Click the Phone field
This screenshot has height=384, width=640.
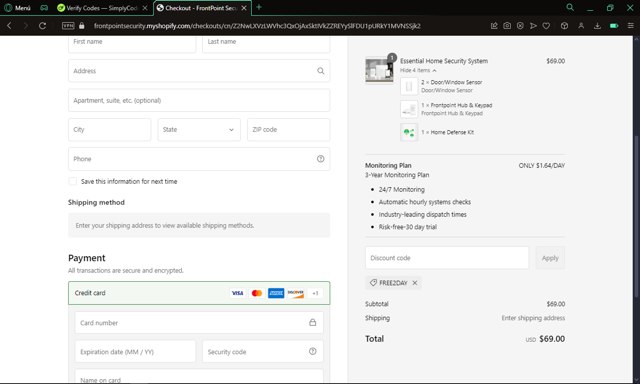pyautogui.click(x=199, y=159)
